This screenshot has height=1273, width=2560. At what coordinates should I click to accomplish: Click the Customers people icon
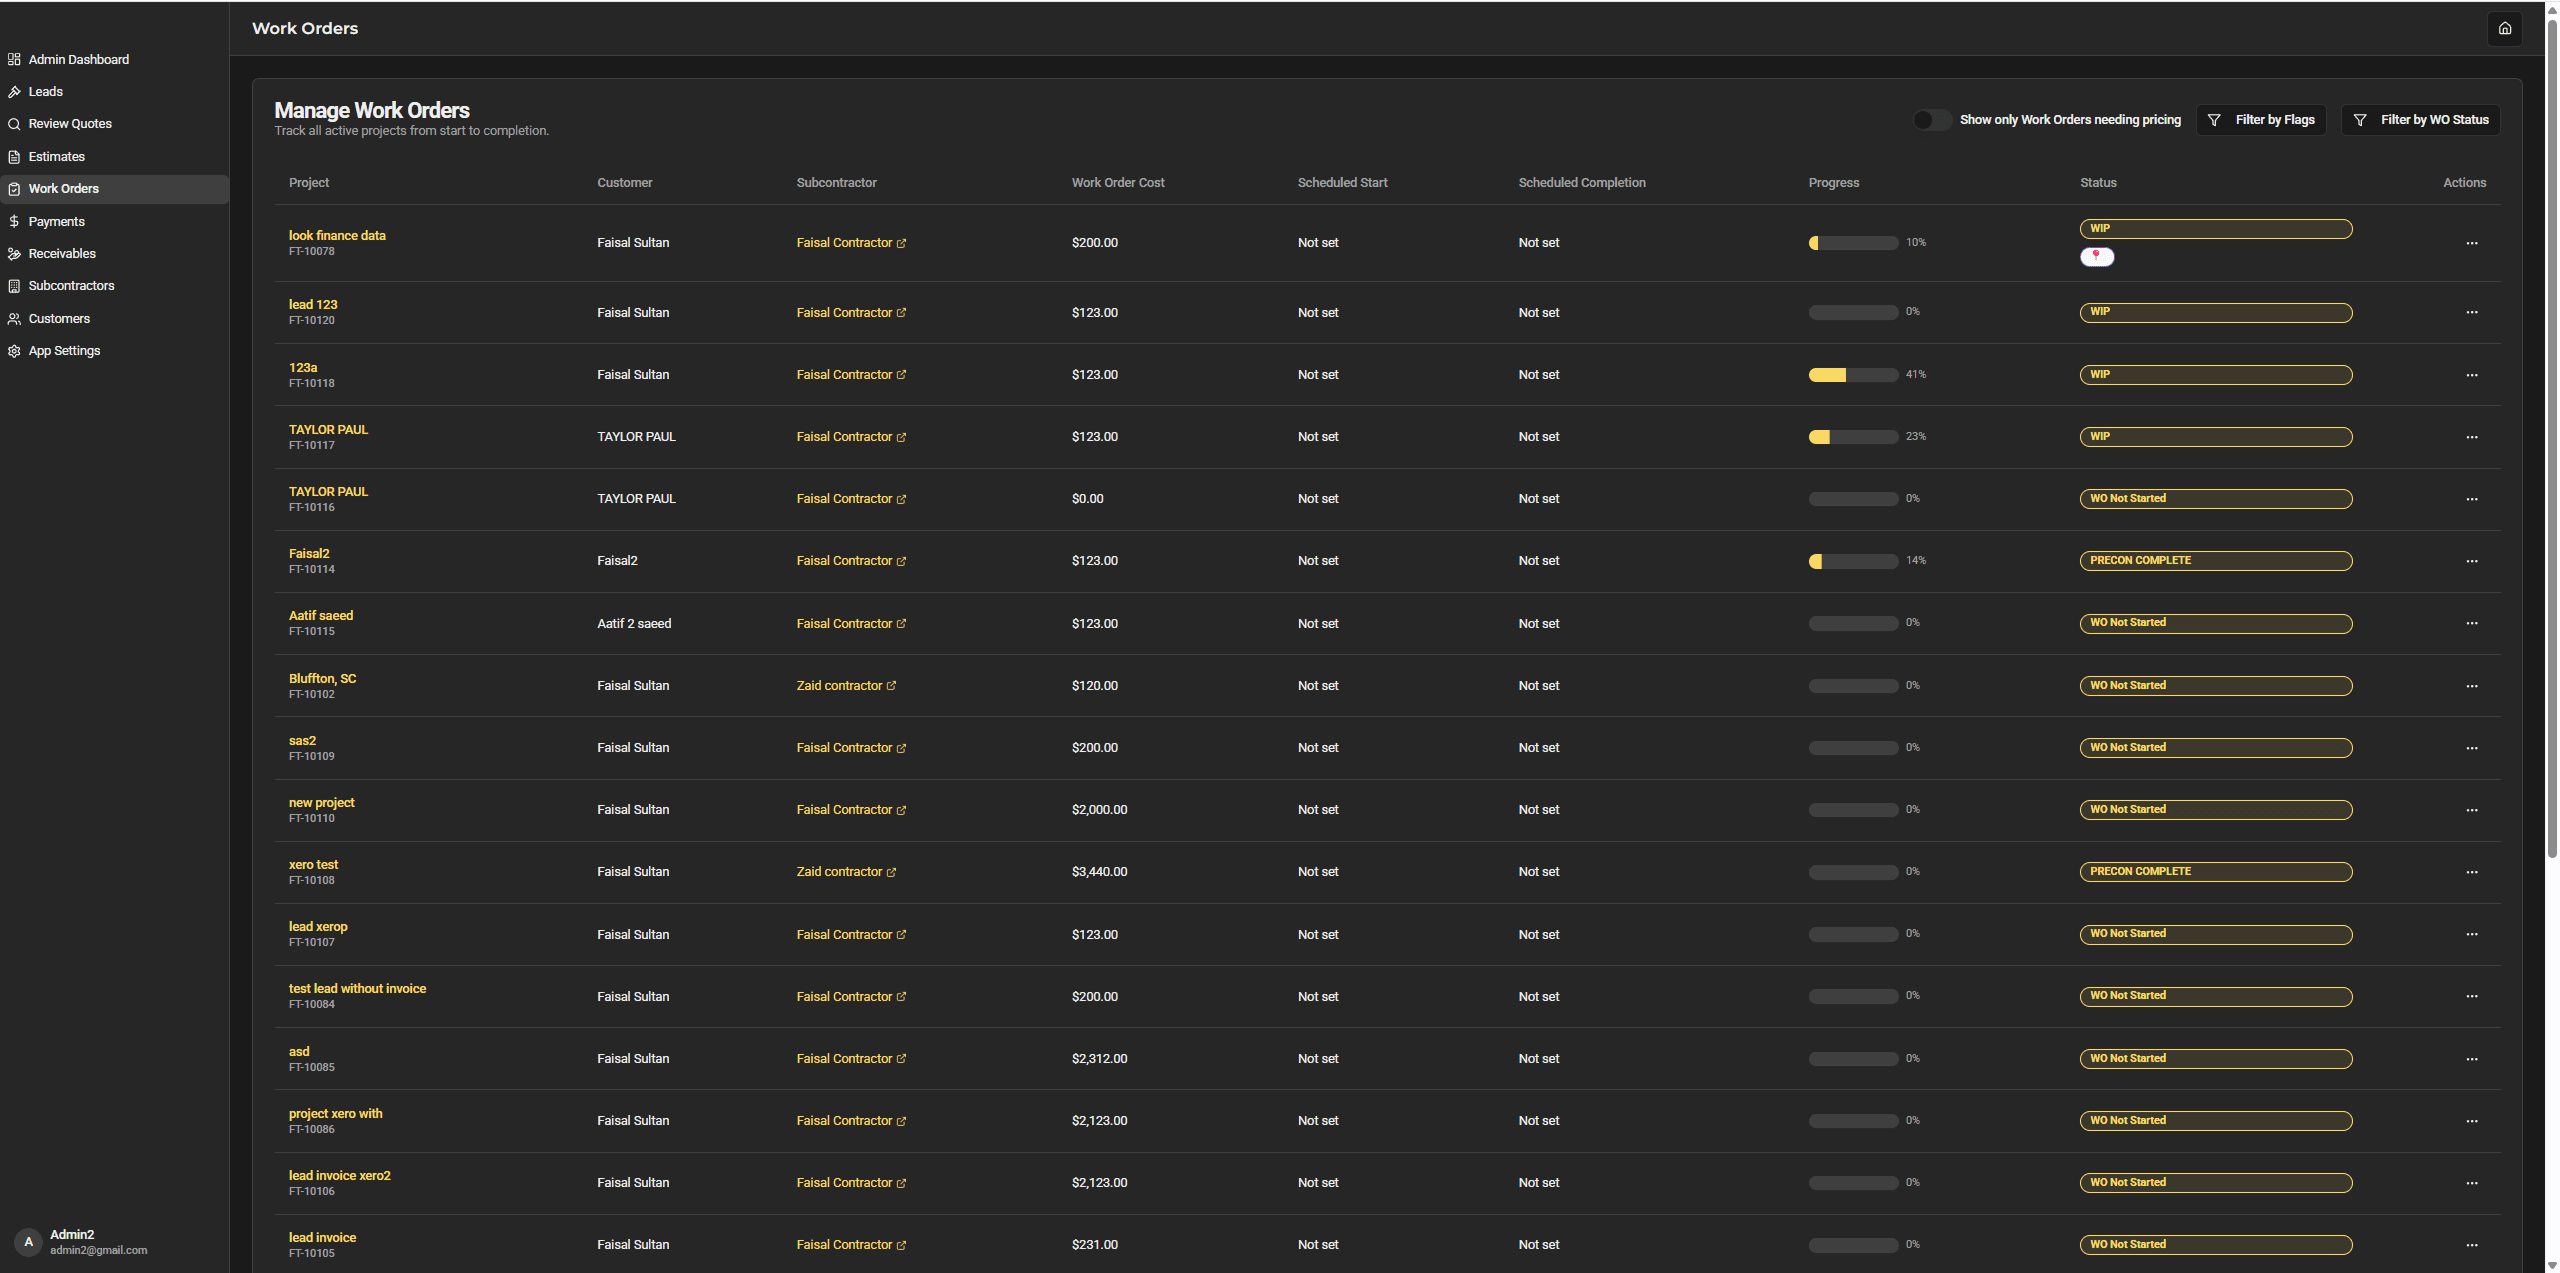[x=14, y=319]
